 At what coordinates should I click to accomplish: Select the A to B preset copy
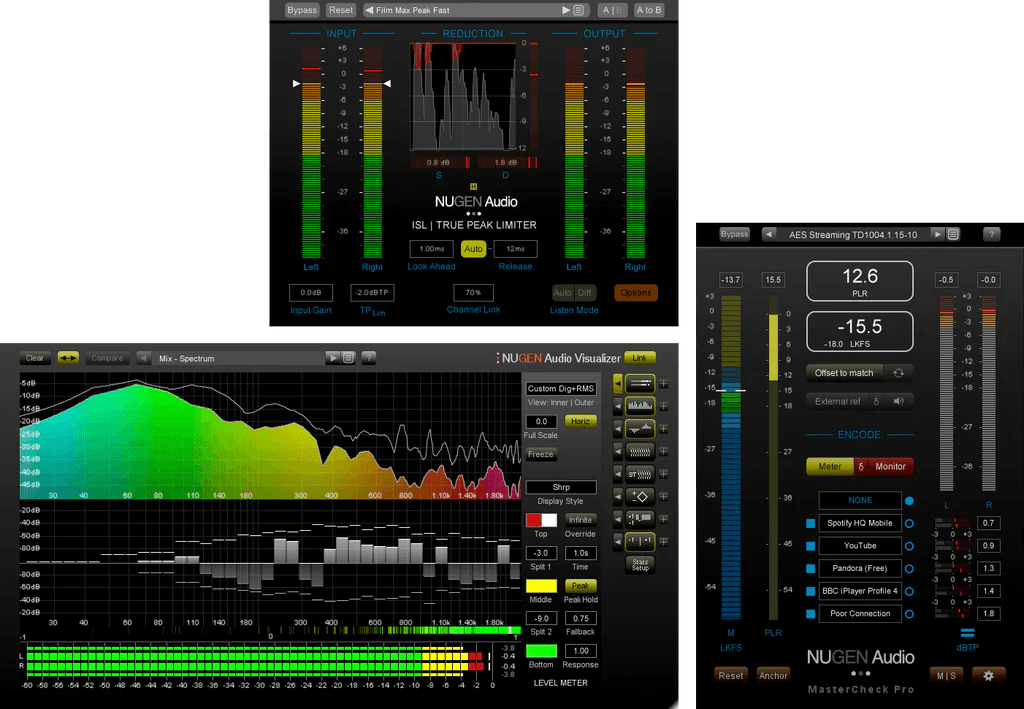point(648,9)
